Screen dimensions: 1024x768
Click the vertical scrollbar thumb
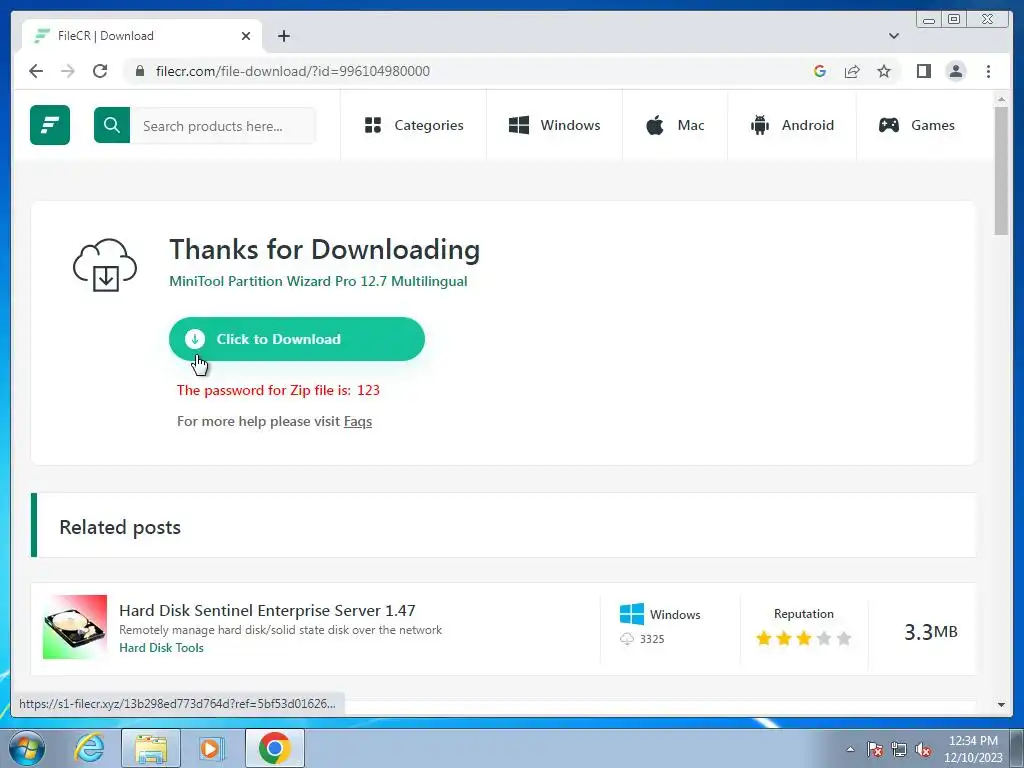[x=1001, y=170]
